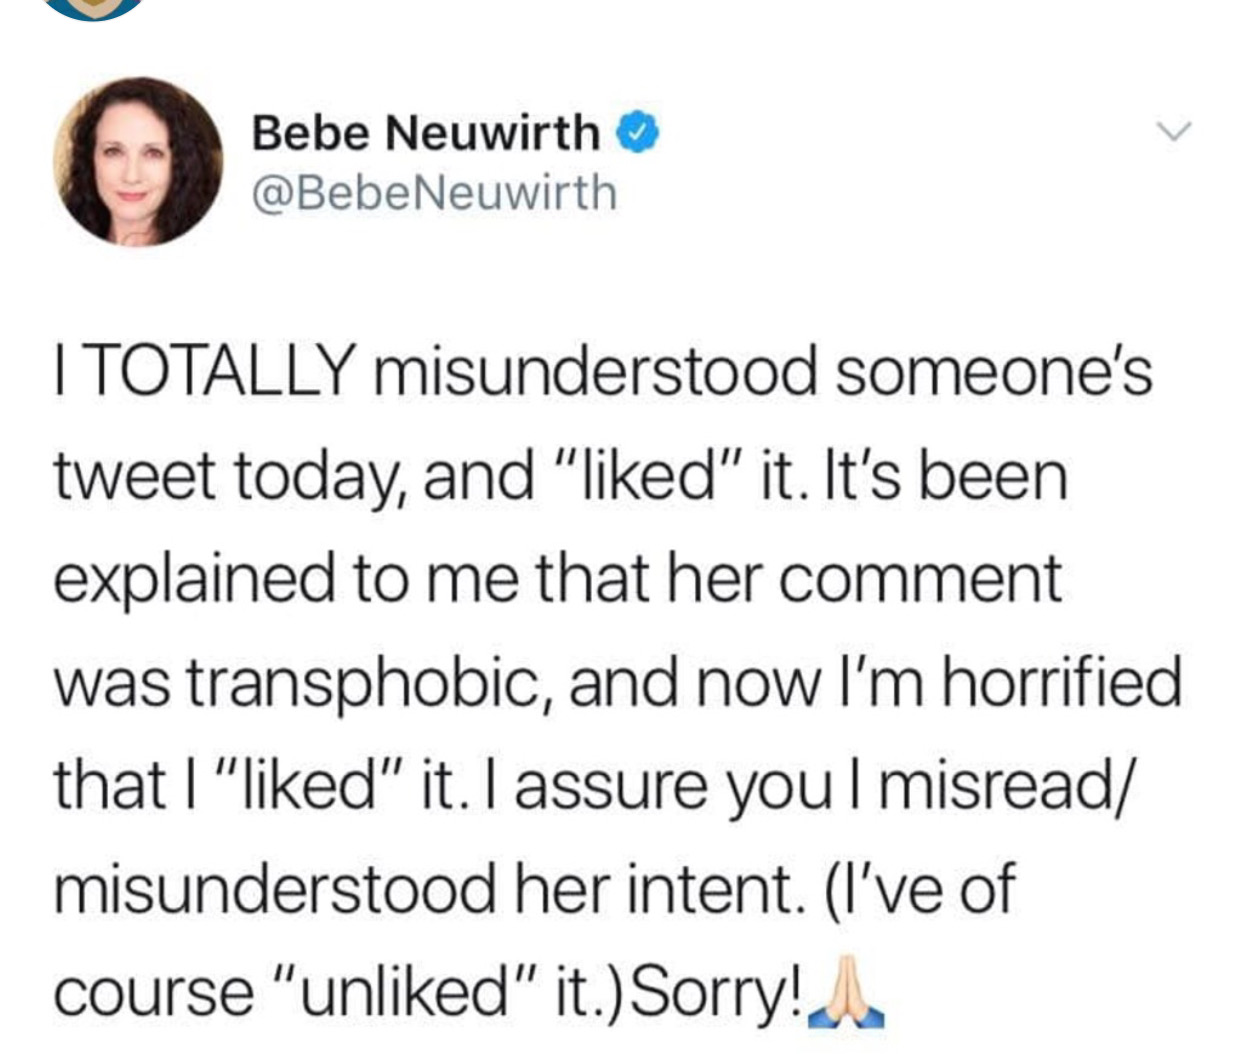Click the word Sorry! ending the tweet
1242x1054 pixels.
pos(718,993)
